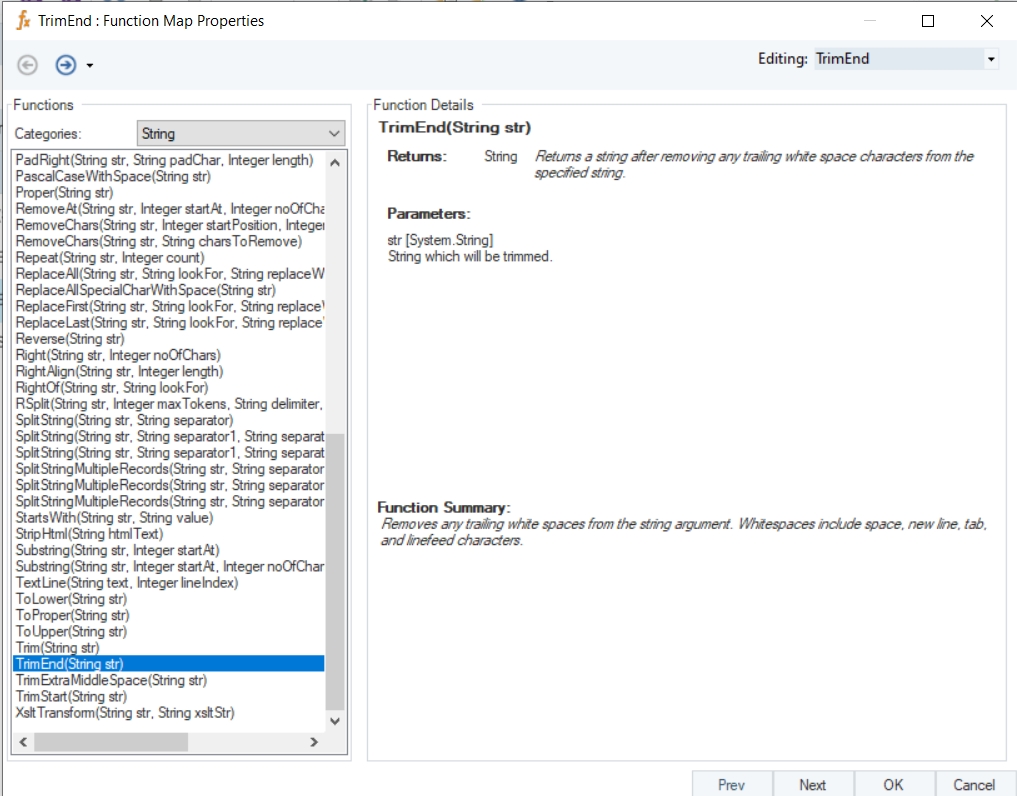Viewport: 1017px width, 796px height.
Task: Select StripHtml(String htmlText) function
Action: click(x=89, y=534)
